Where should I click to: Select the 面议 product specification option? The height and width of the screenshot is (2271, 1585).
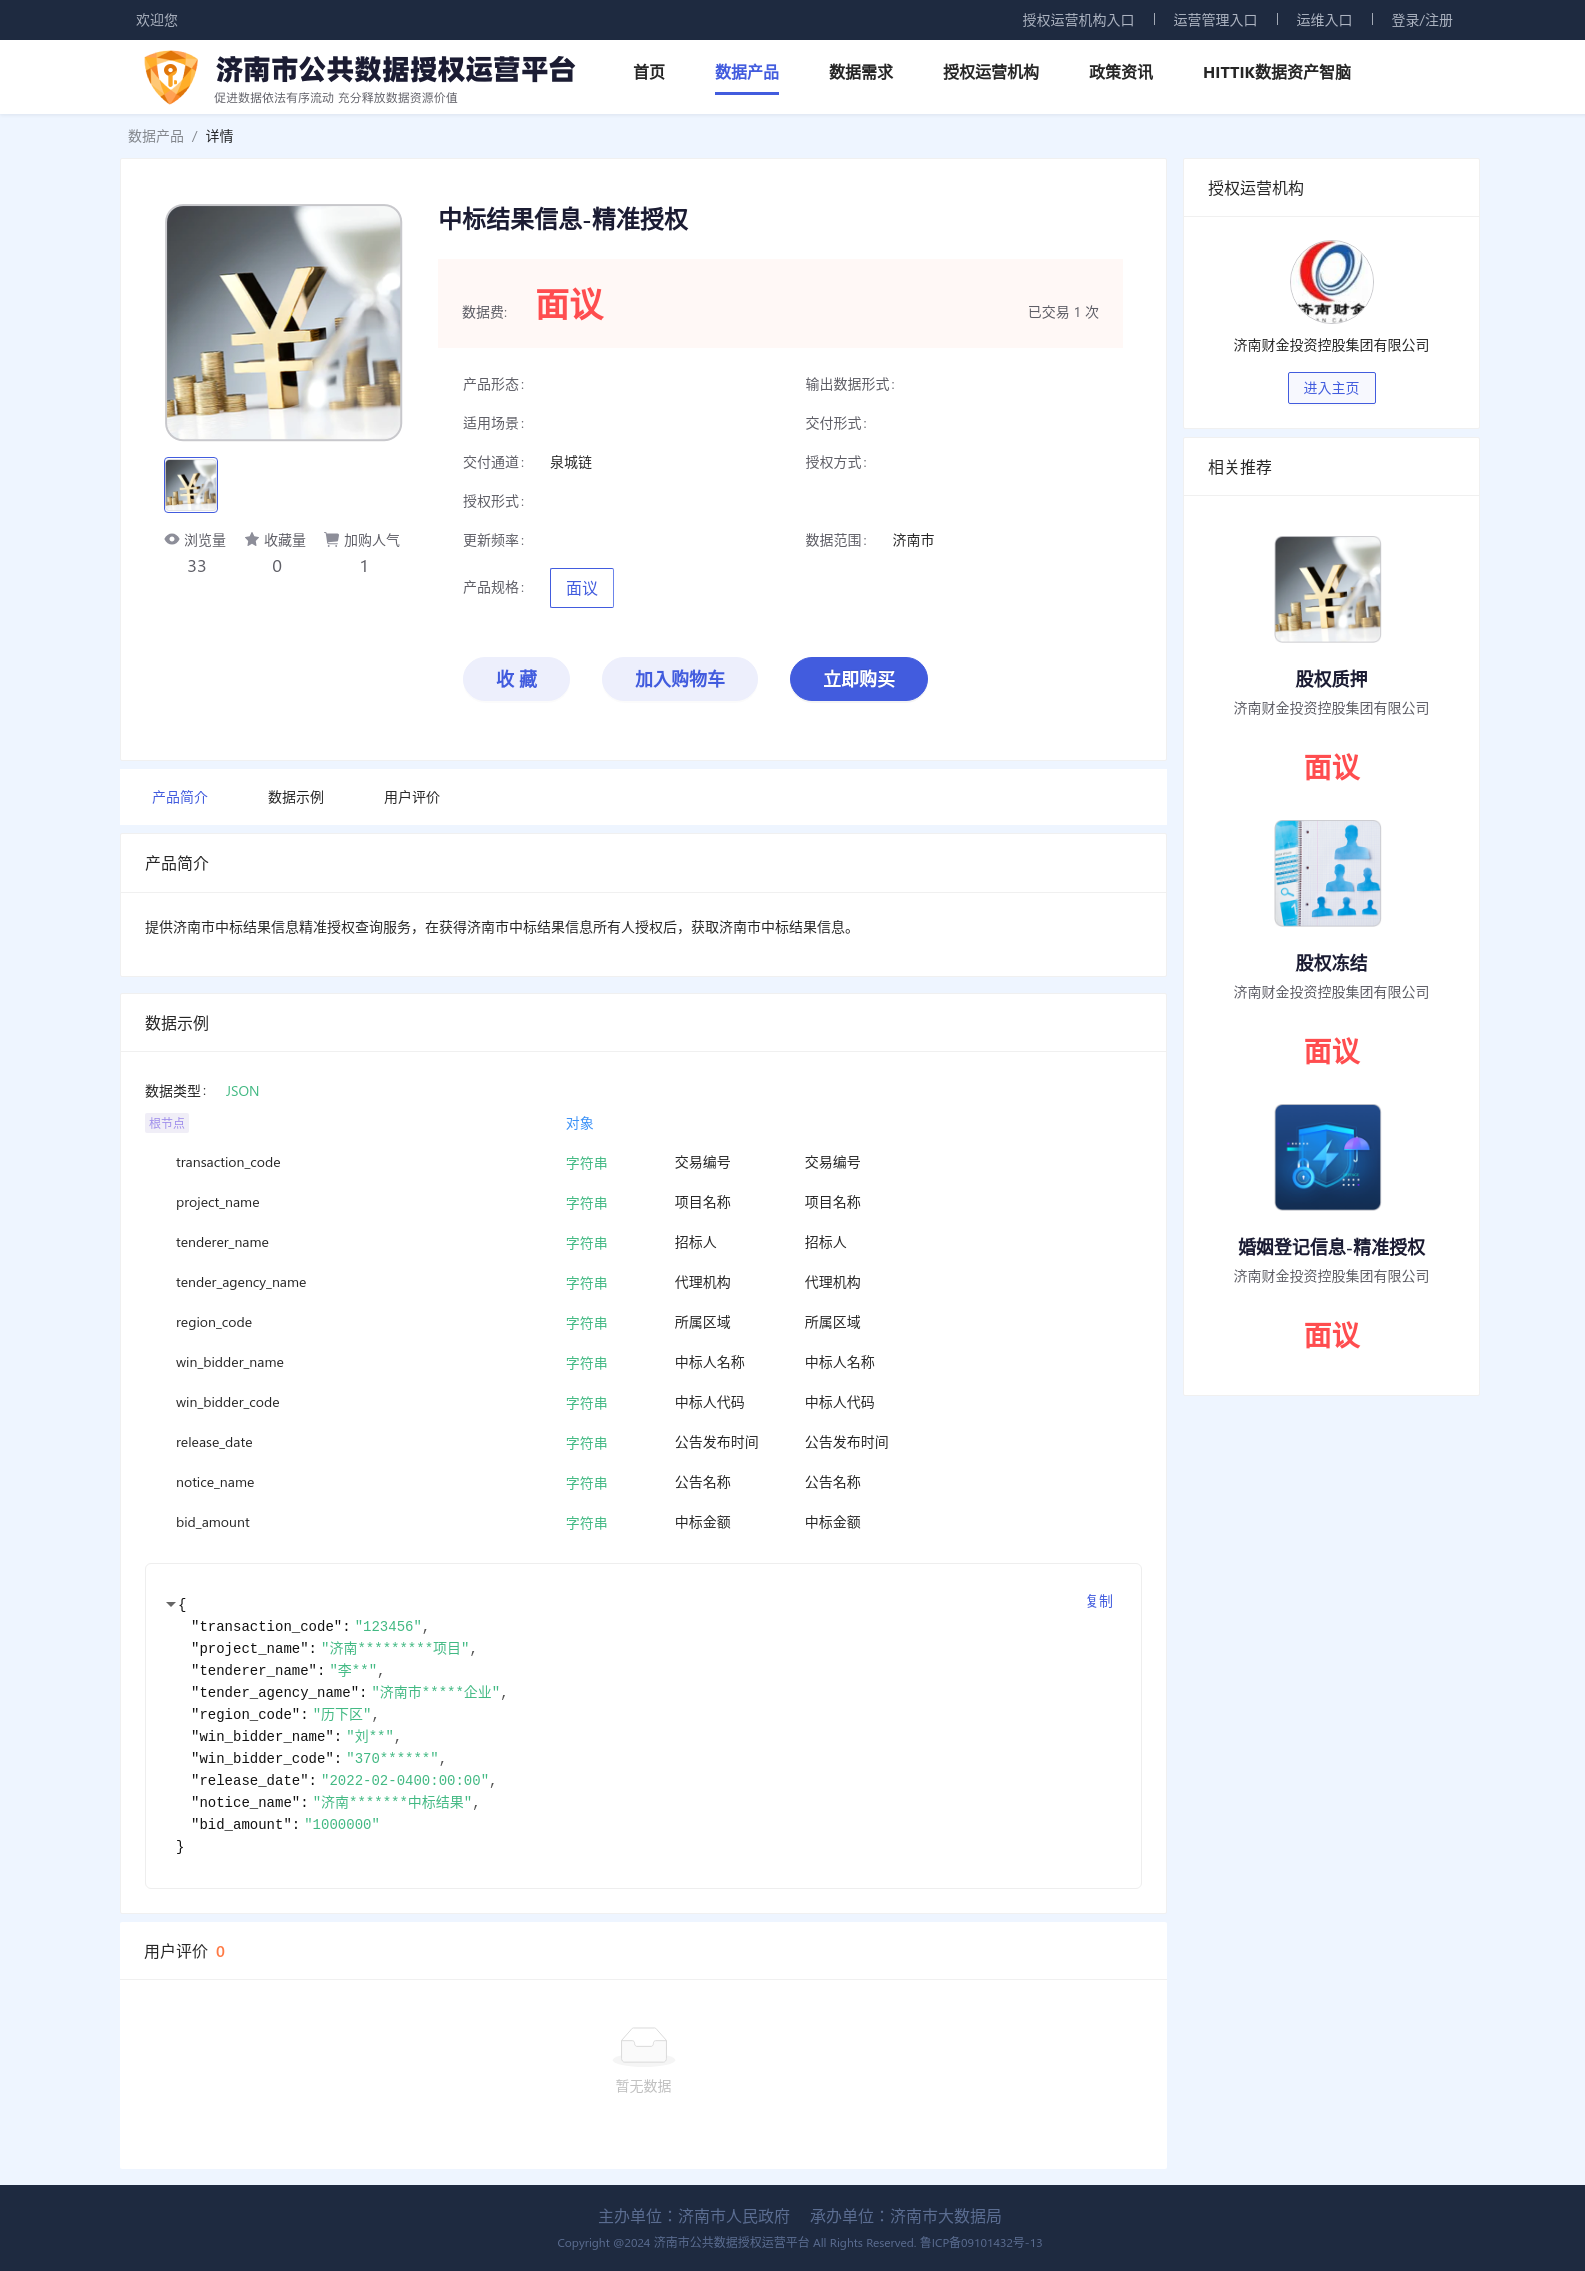click(x=582, y=588)
